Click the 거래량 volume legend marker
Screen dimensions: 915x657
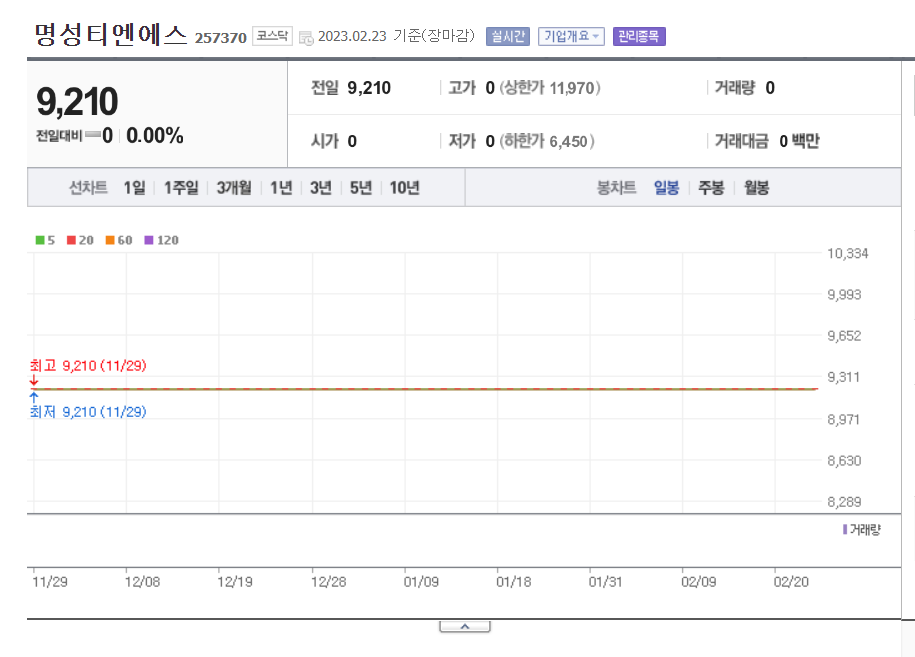point(845,529)
